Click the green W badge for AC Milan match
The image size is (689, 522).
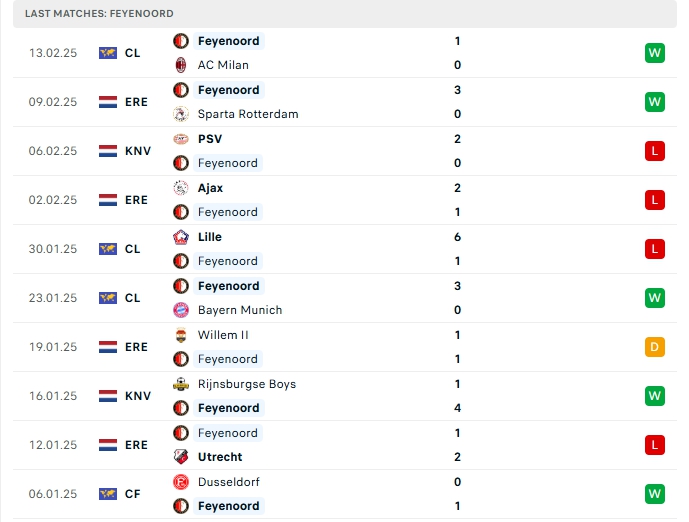pos(654,53)
